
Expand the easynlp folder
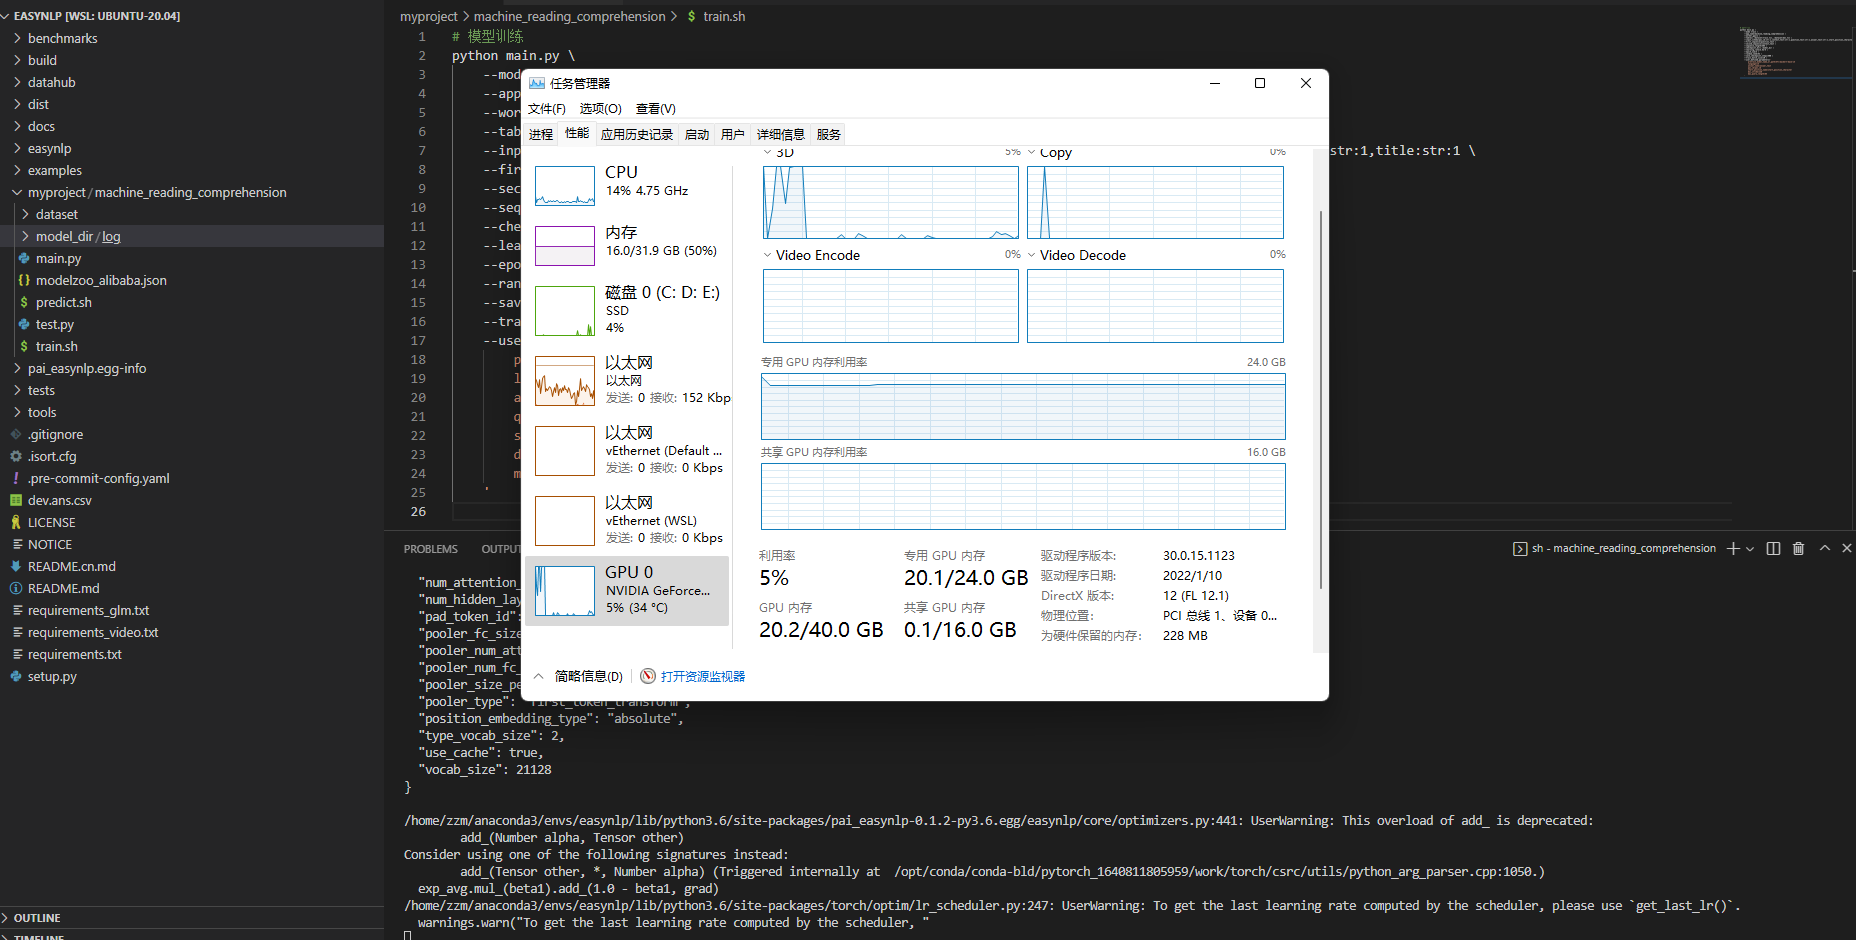[192, 148]
